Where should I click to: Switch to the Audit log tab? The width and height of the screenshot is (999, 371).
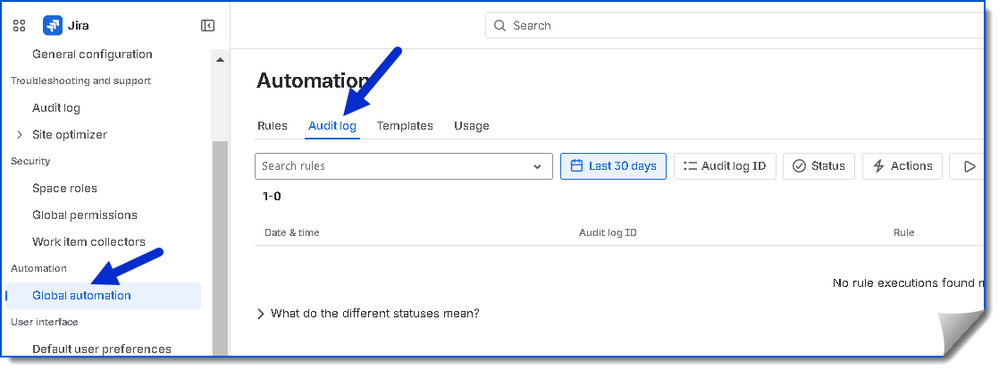[332, 126]
